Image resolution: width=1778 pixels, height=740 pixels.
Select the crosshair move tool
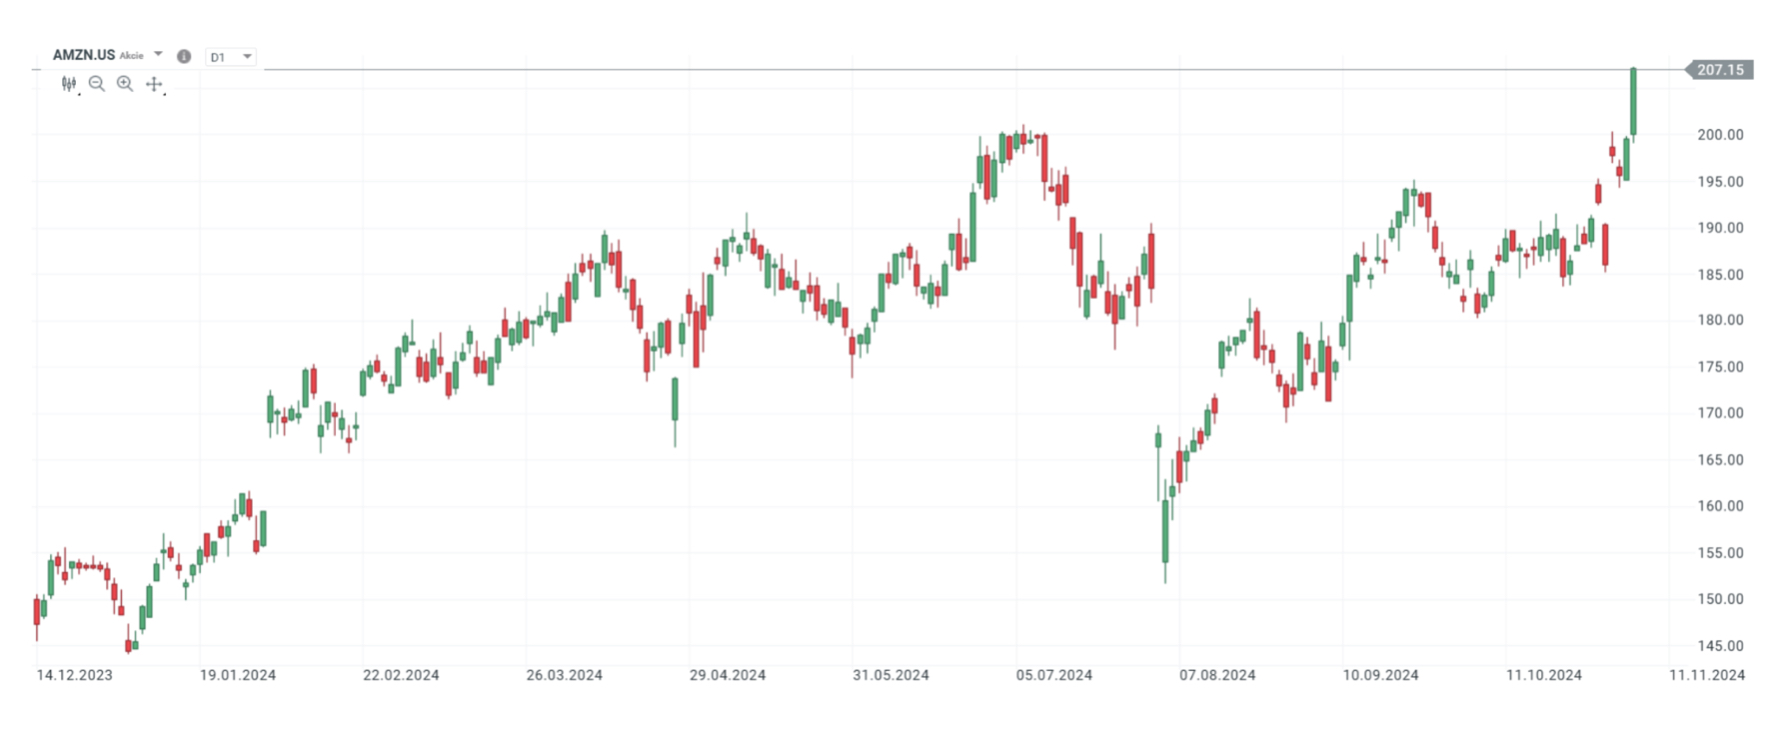154,84
